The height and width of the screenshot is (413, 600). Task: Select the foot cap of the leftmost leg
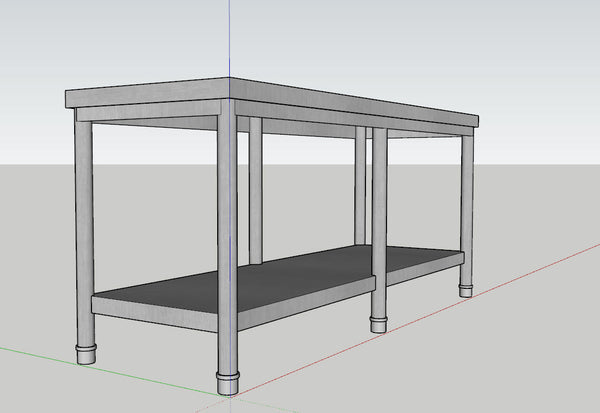point(86,354)
